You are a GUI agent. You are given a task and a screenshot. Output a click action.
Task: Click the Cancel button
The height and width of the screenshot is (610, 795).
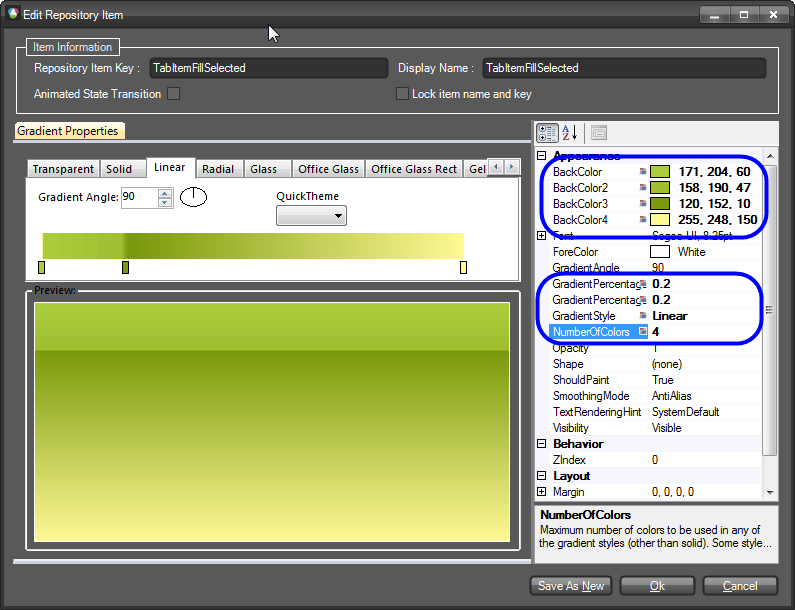[740, 586]
